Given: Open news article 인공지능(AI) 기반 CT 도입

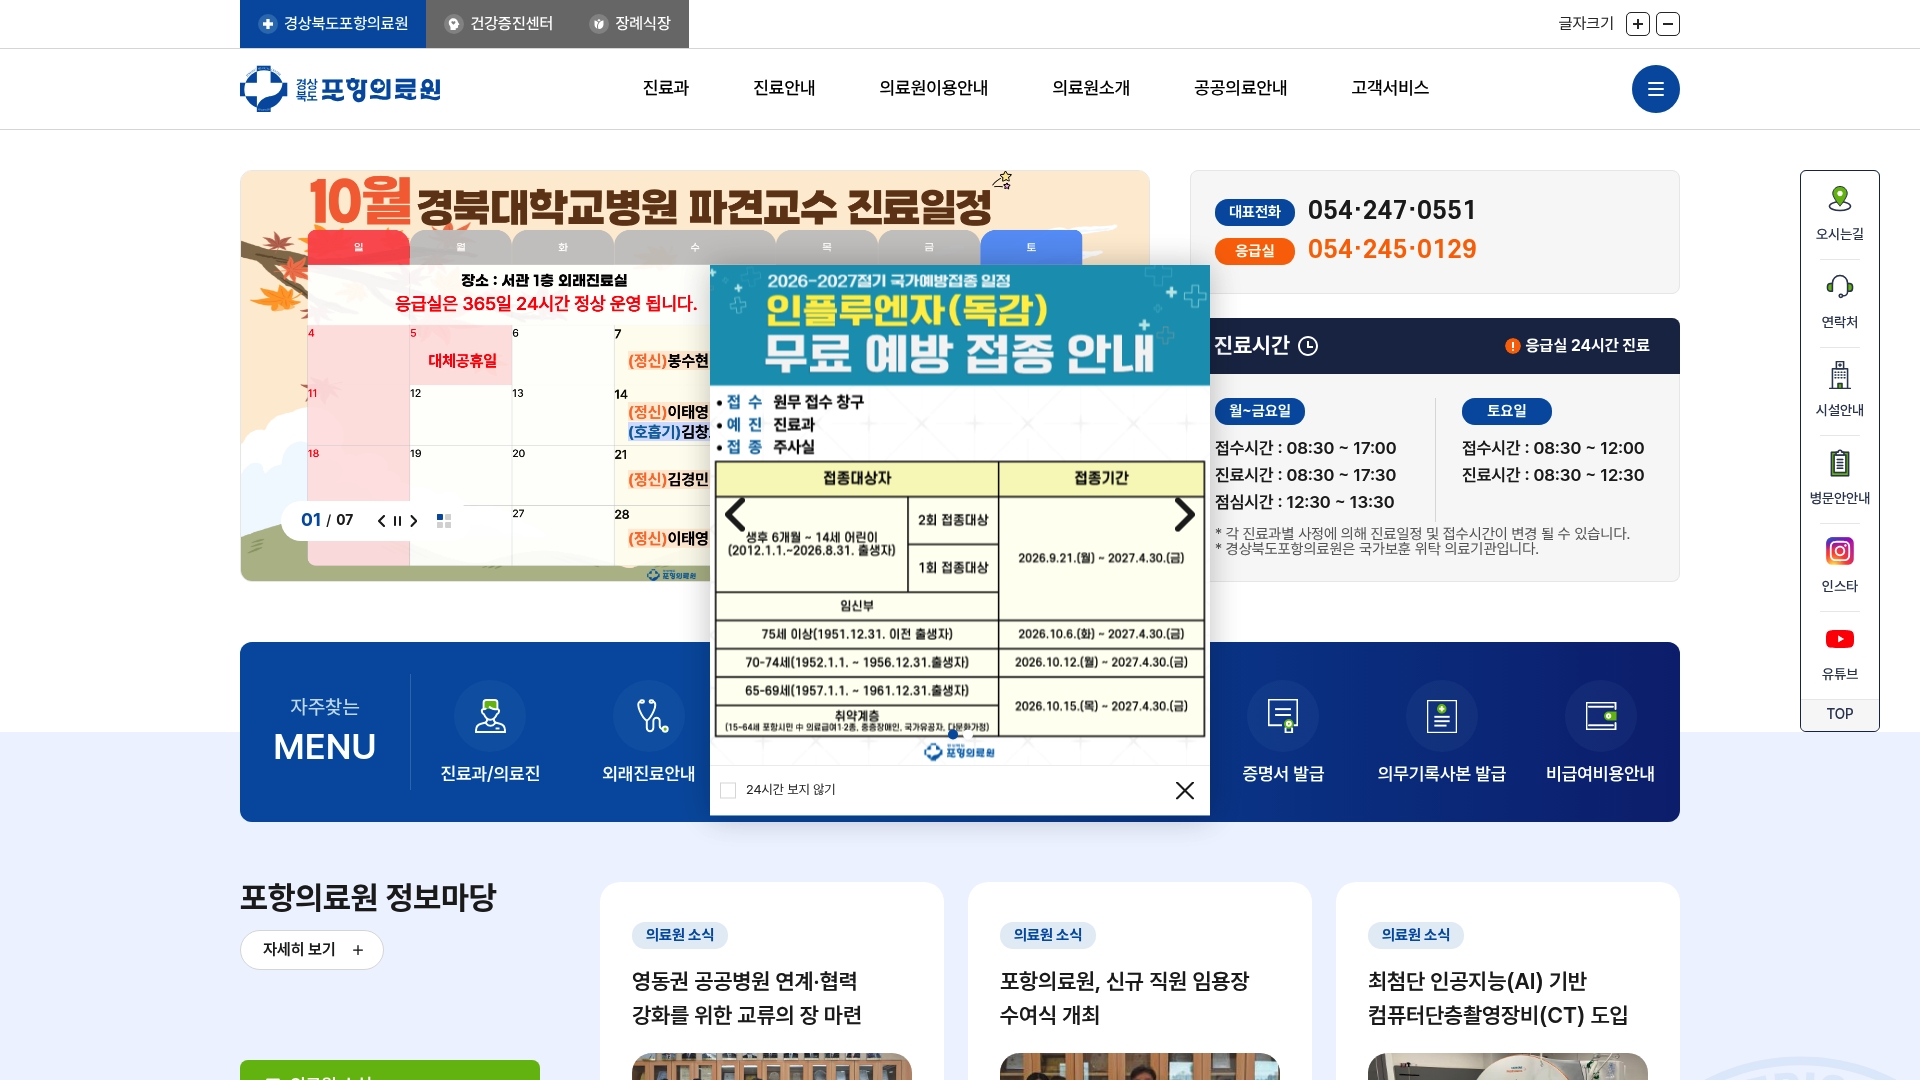Looking at the screenshot, I should click(x=1498, y=998).
